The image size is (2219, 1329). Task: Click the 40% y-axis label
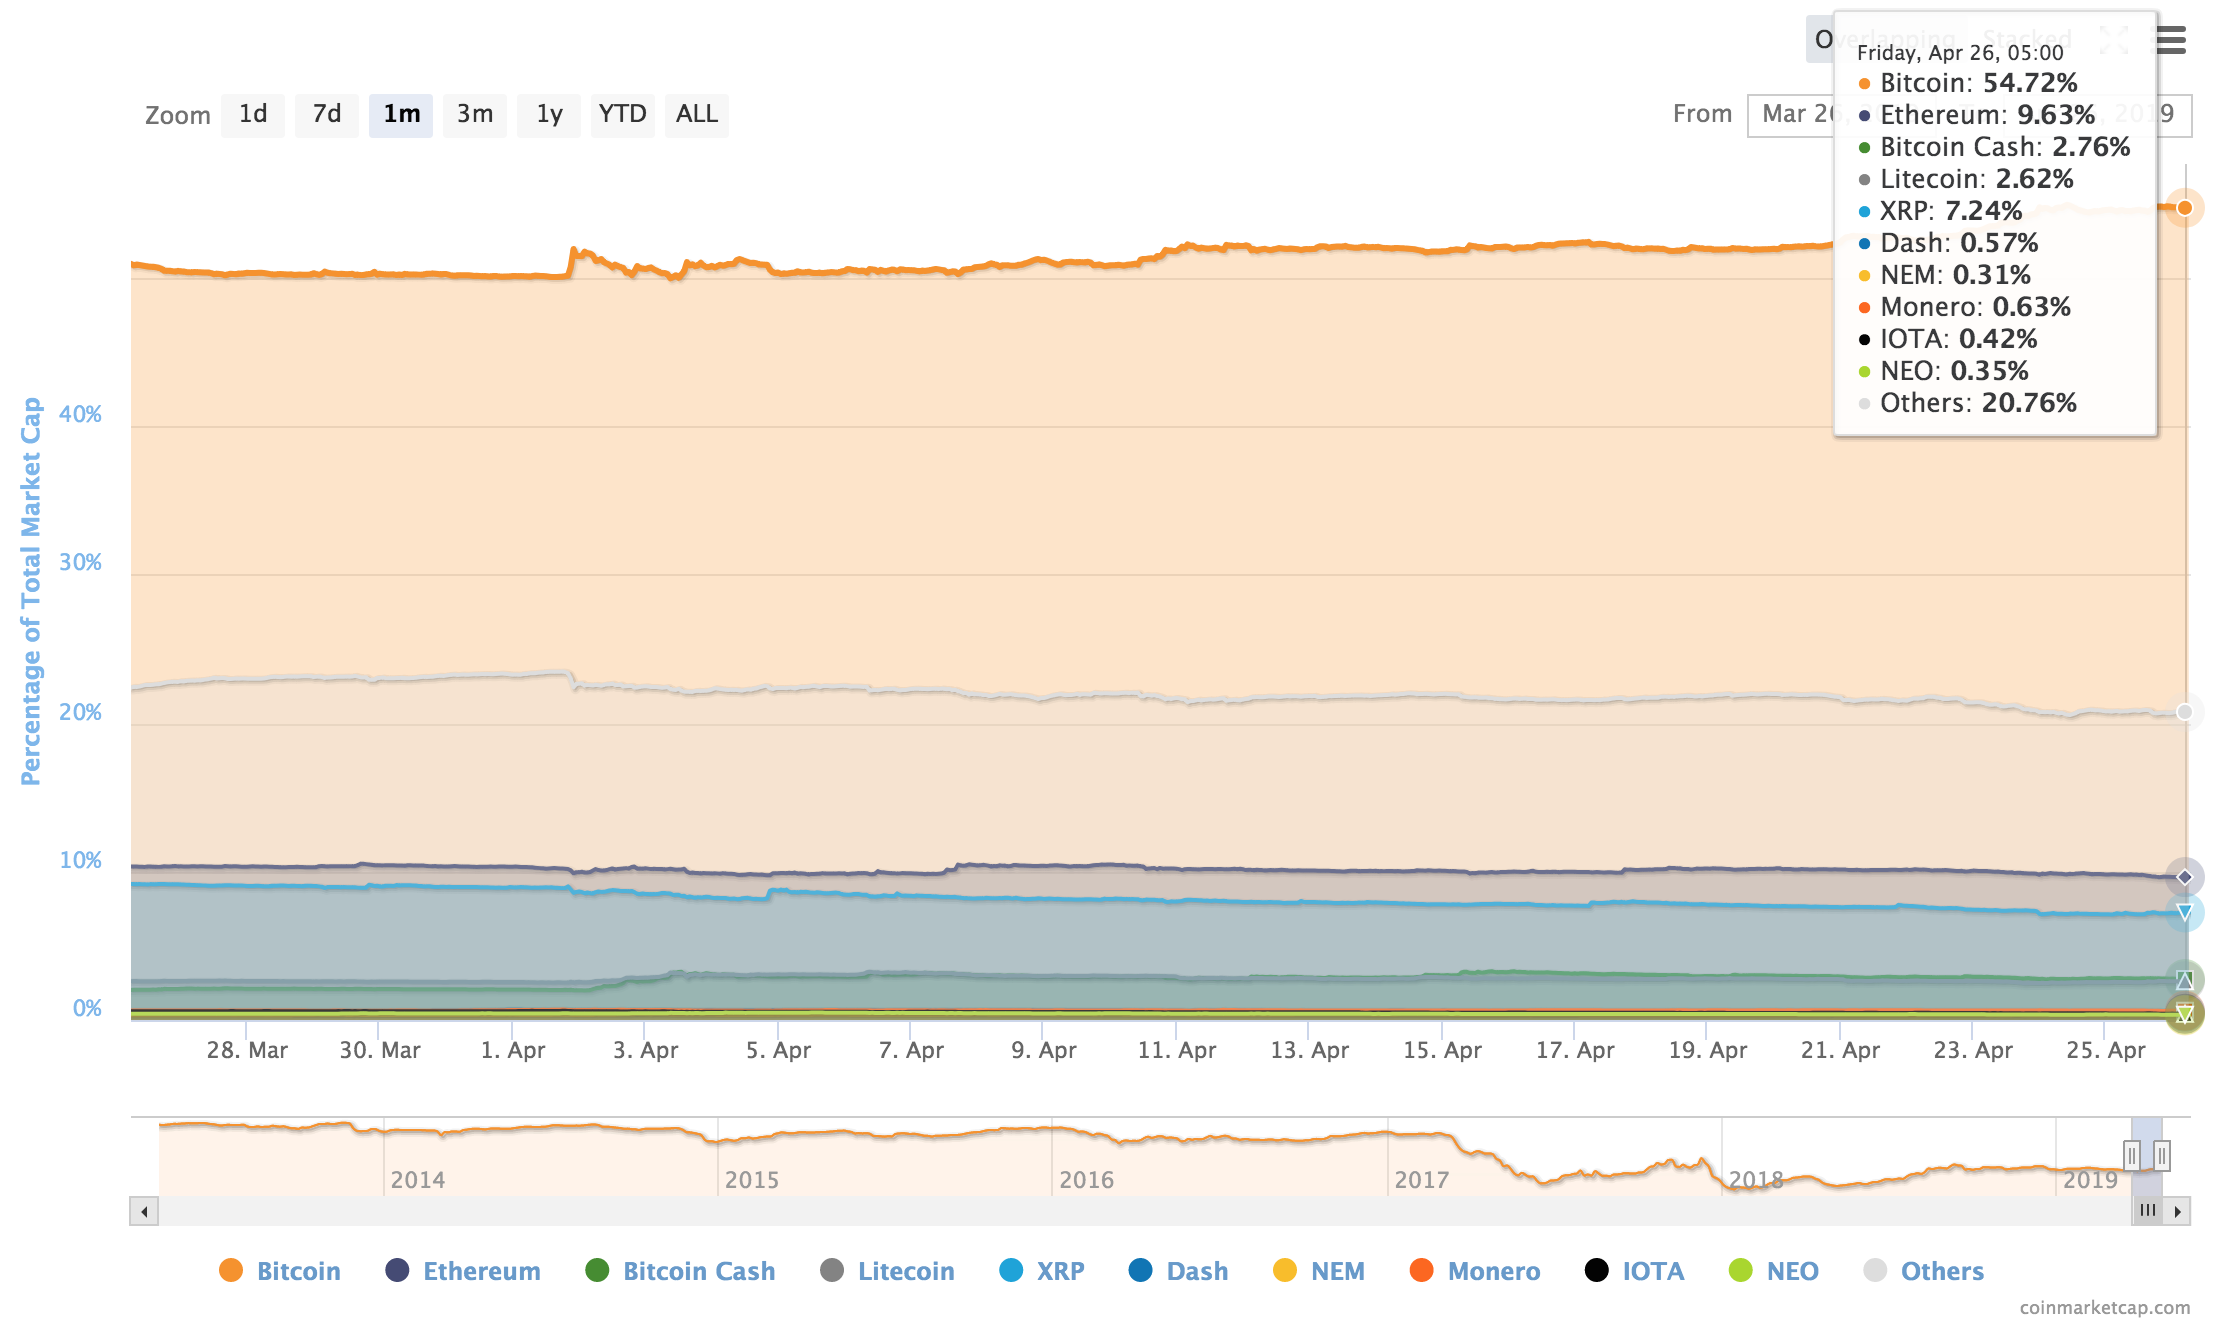click(x=80, y=414)
